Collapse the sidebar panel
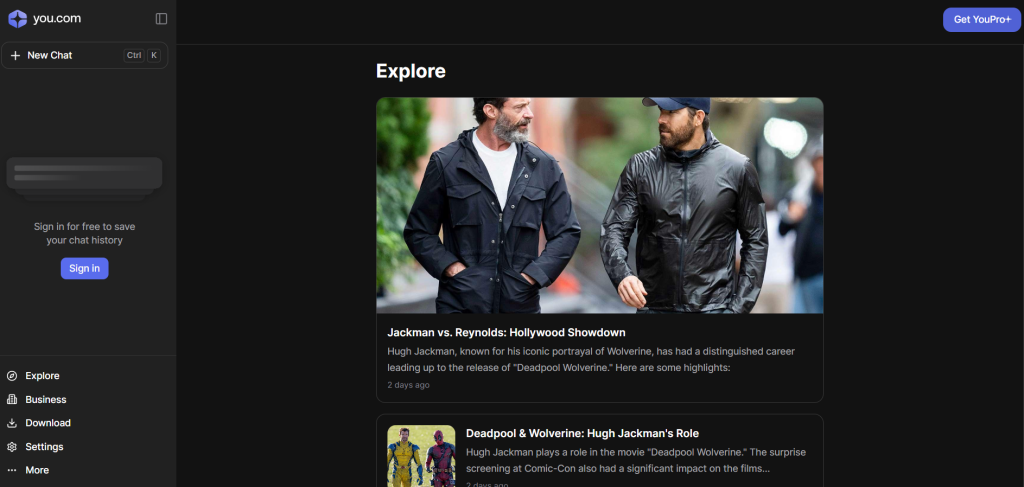1024x487 pixels. coord(161,18)
